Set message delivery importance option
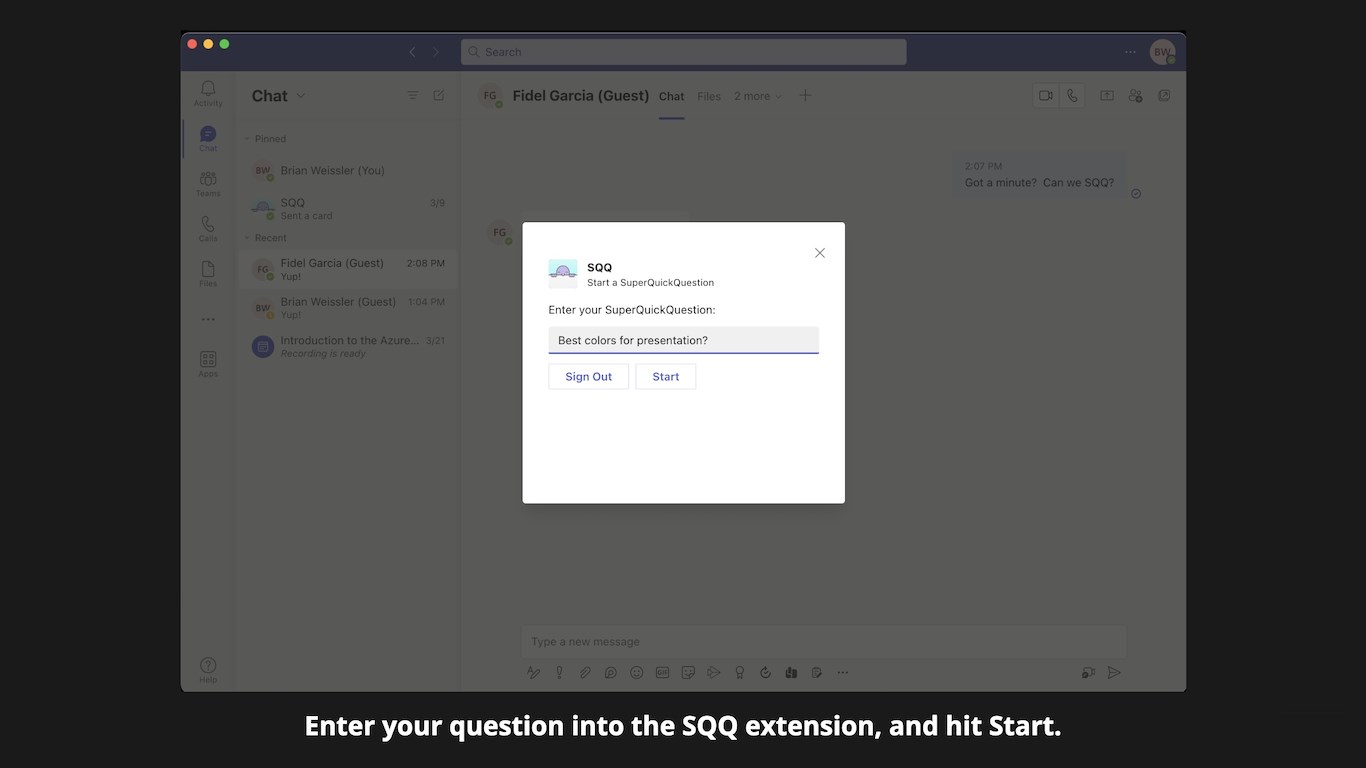1366x768 pixels. tap(559, 673)
